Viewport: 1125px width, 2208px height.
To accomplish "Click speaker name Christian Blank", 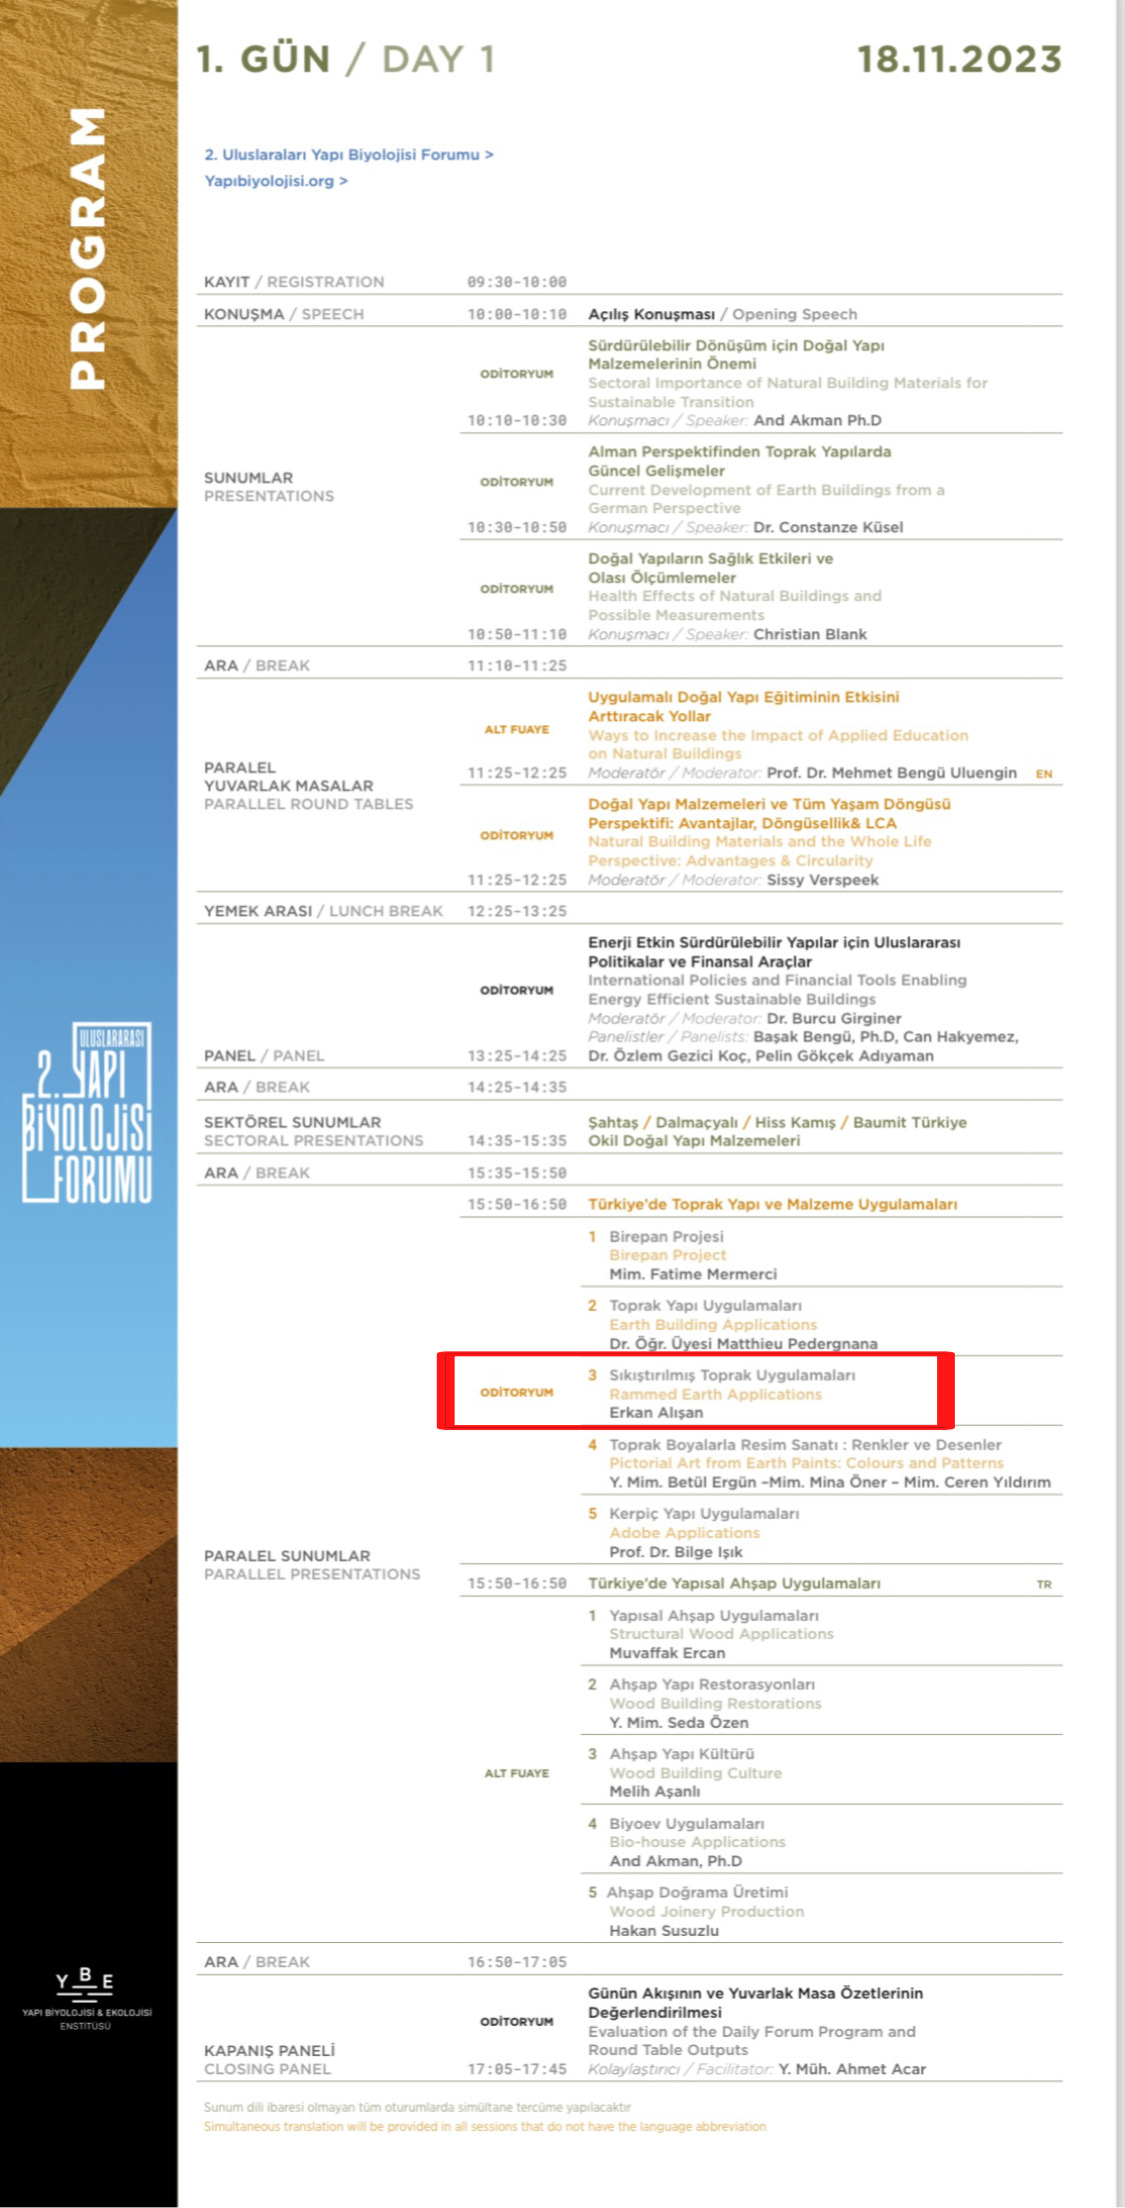I will [x=809, y=634].
